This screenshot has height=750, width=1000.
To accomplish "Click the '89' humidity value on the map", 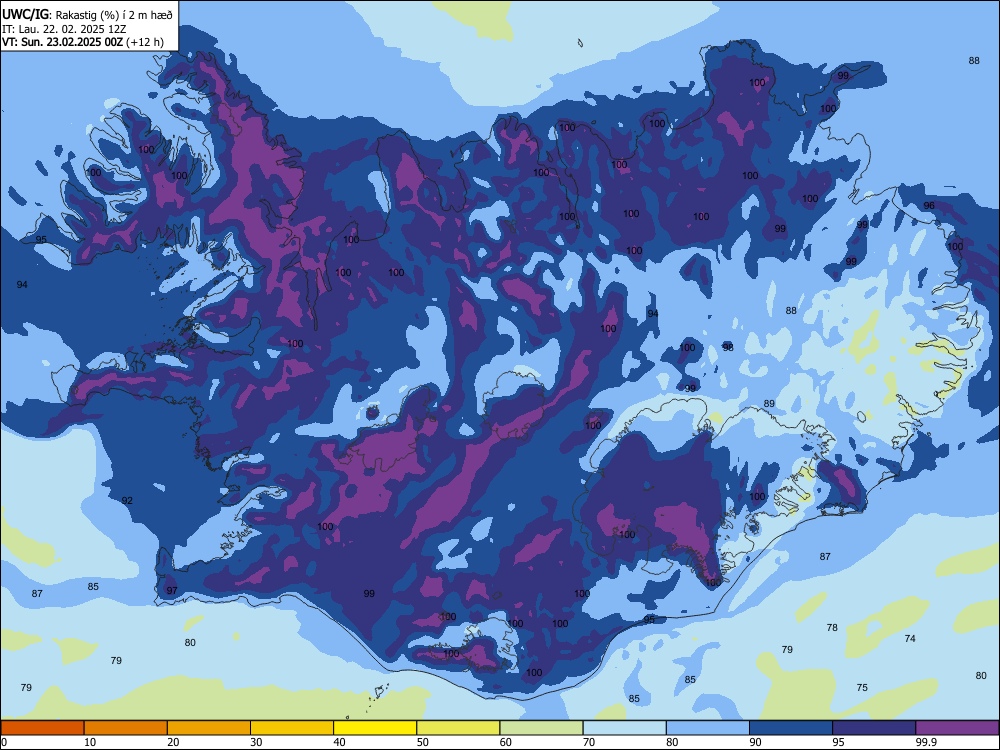I will coord(769,404).
